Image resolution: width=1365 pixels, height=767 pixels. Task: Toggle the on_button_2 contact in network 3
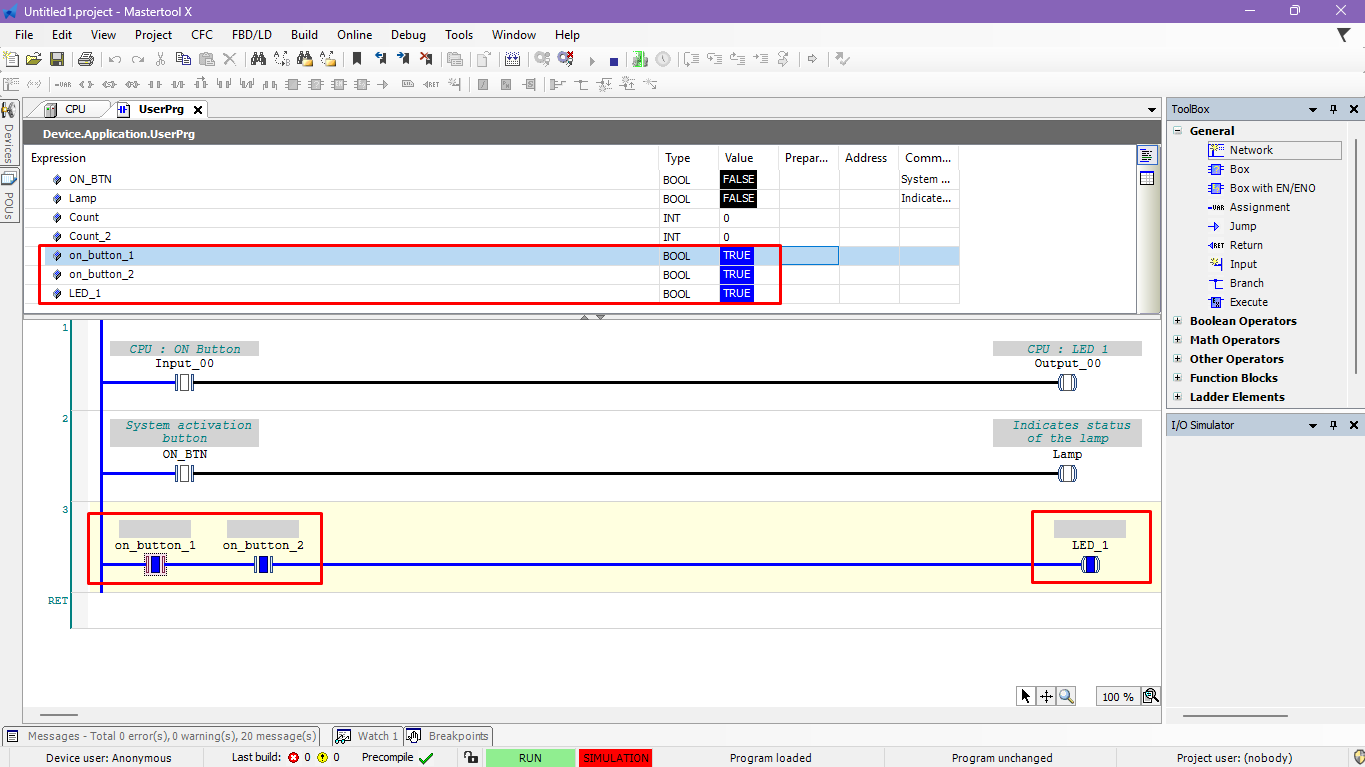tap(263, 565)
